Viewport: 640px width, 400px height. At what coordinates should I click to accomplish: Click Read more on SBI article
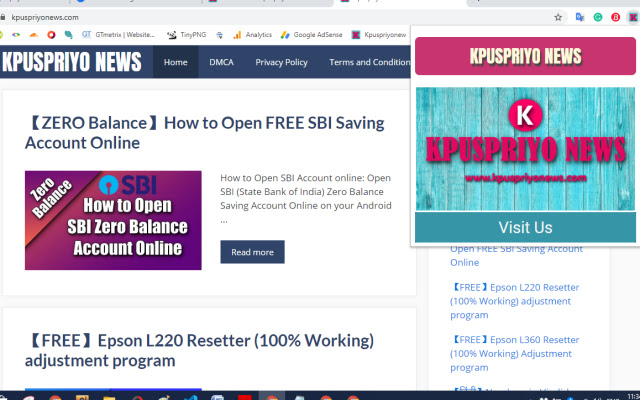point(252,252)
